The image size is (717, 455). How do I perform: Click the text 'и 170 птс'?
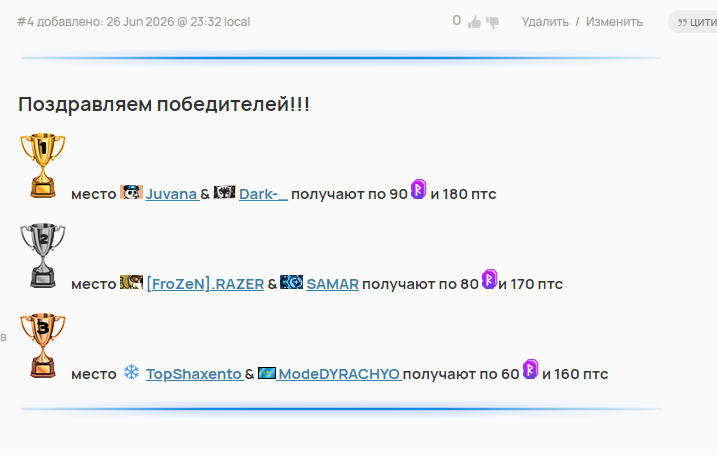(x=530, y=284)
